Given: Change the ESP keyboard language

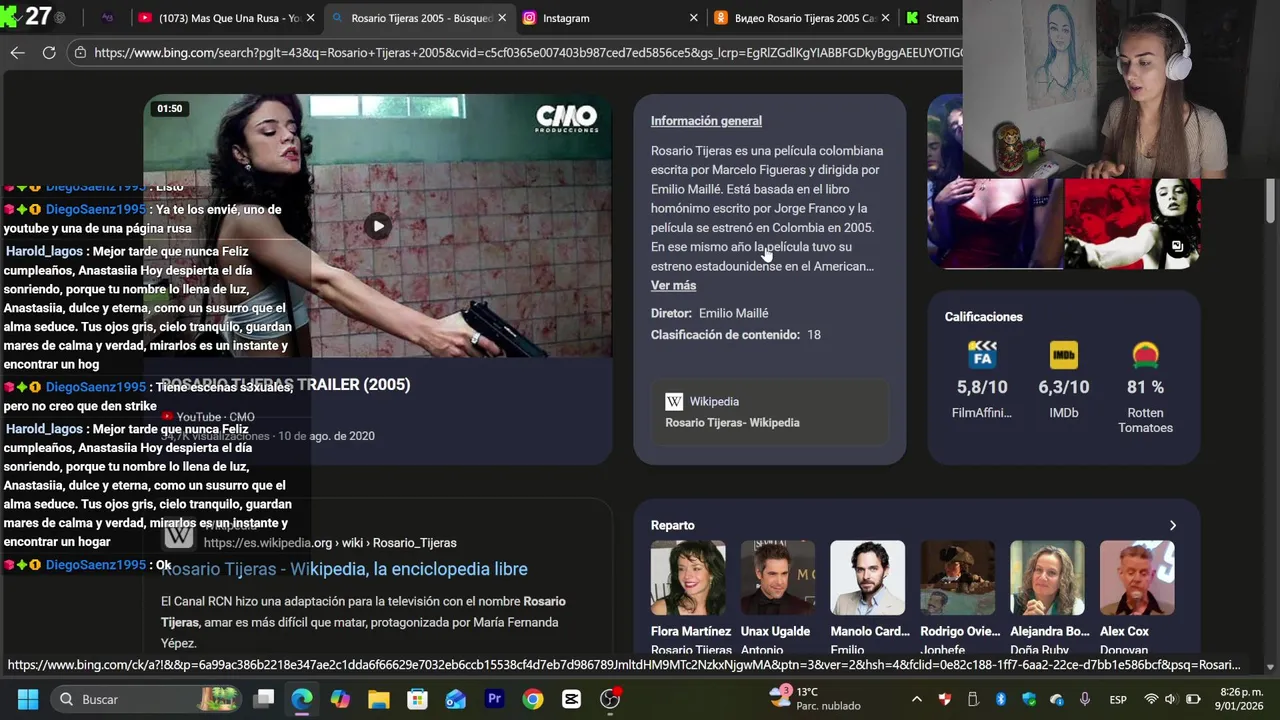Looking at the screenshot, I should coord(1119,699).
